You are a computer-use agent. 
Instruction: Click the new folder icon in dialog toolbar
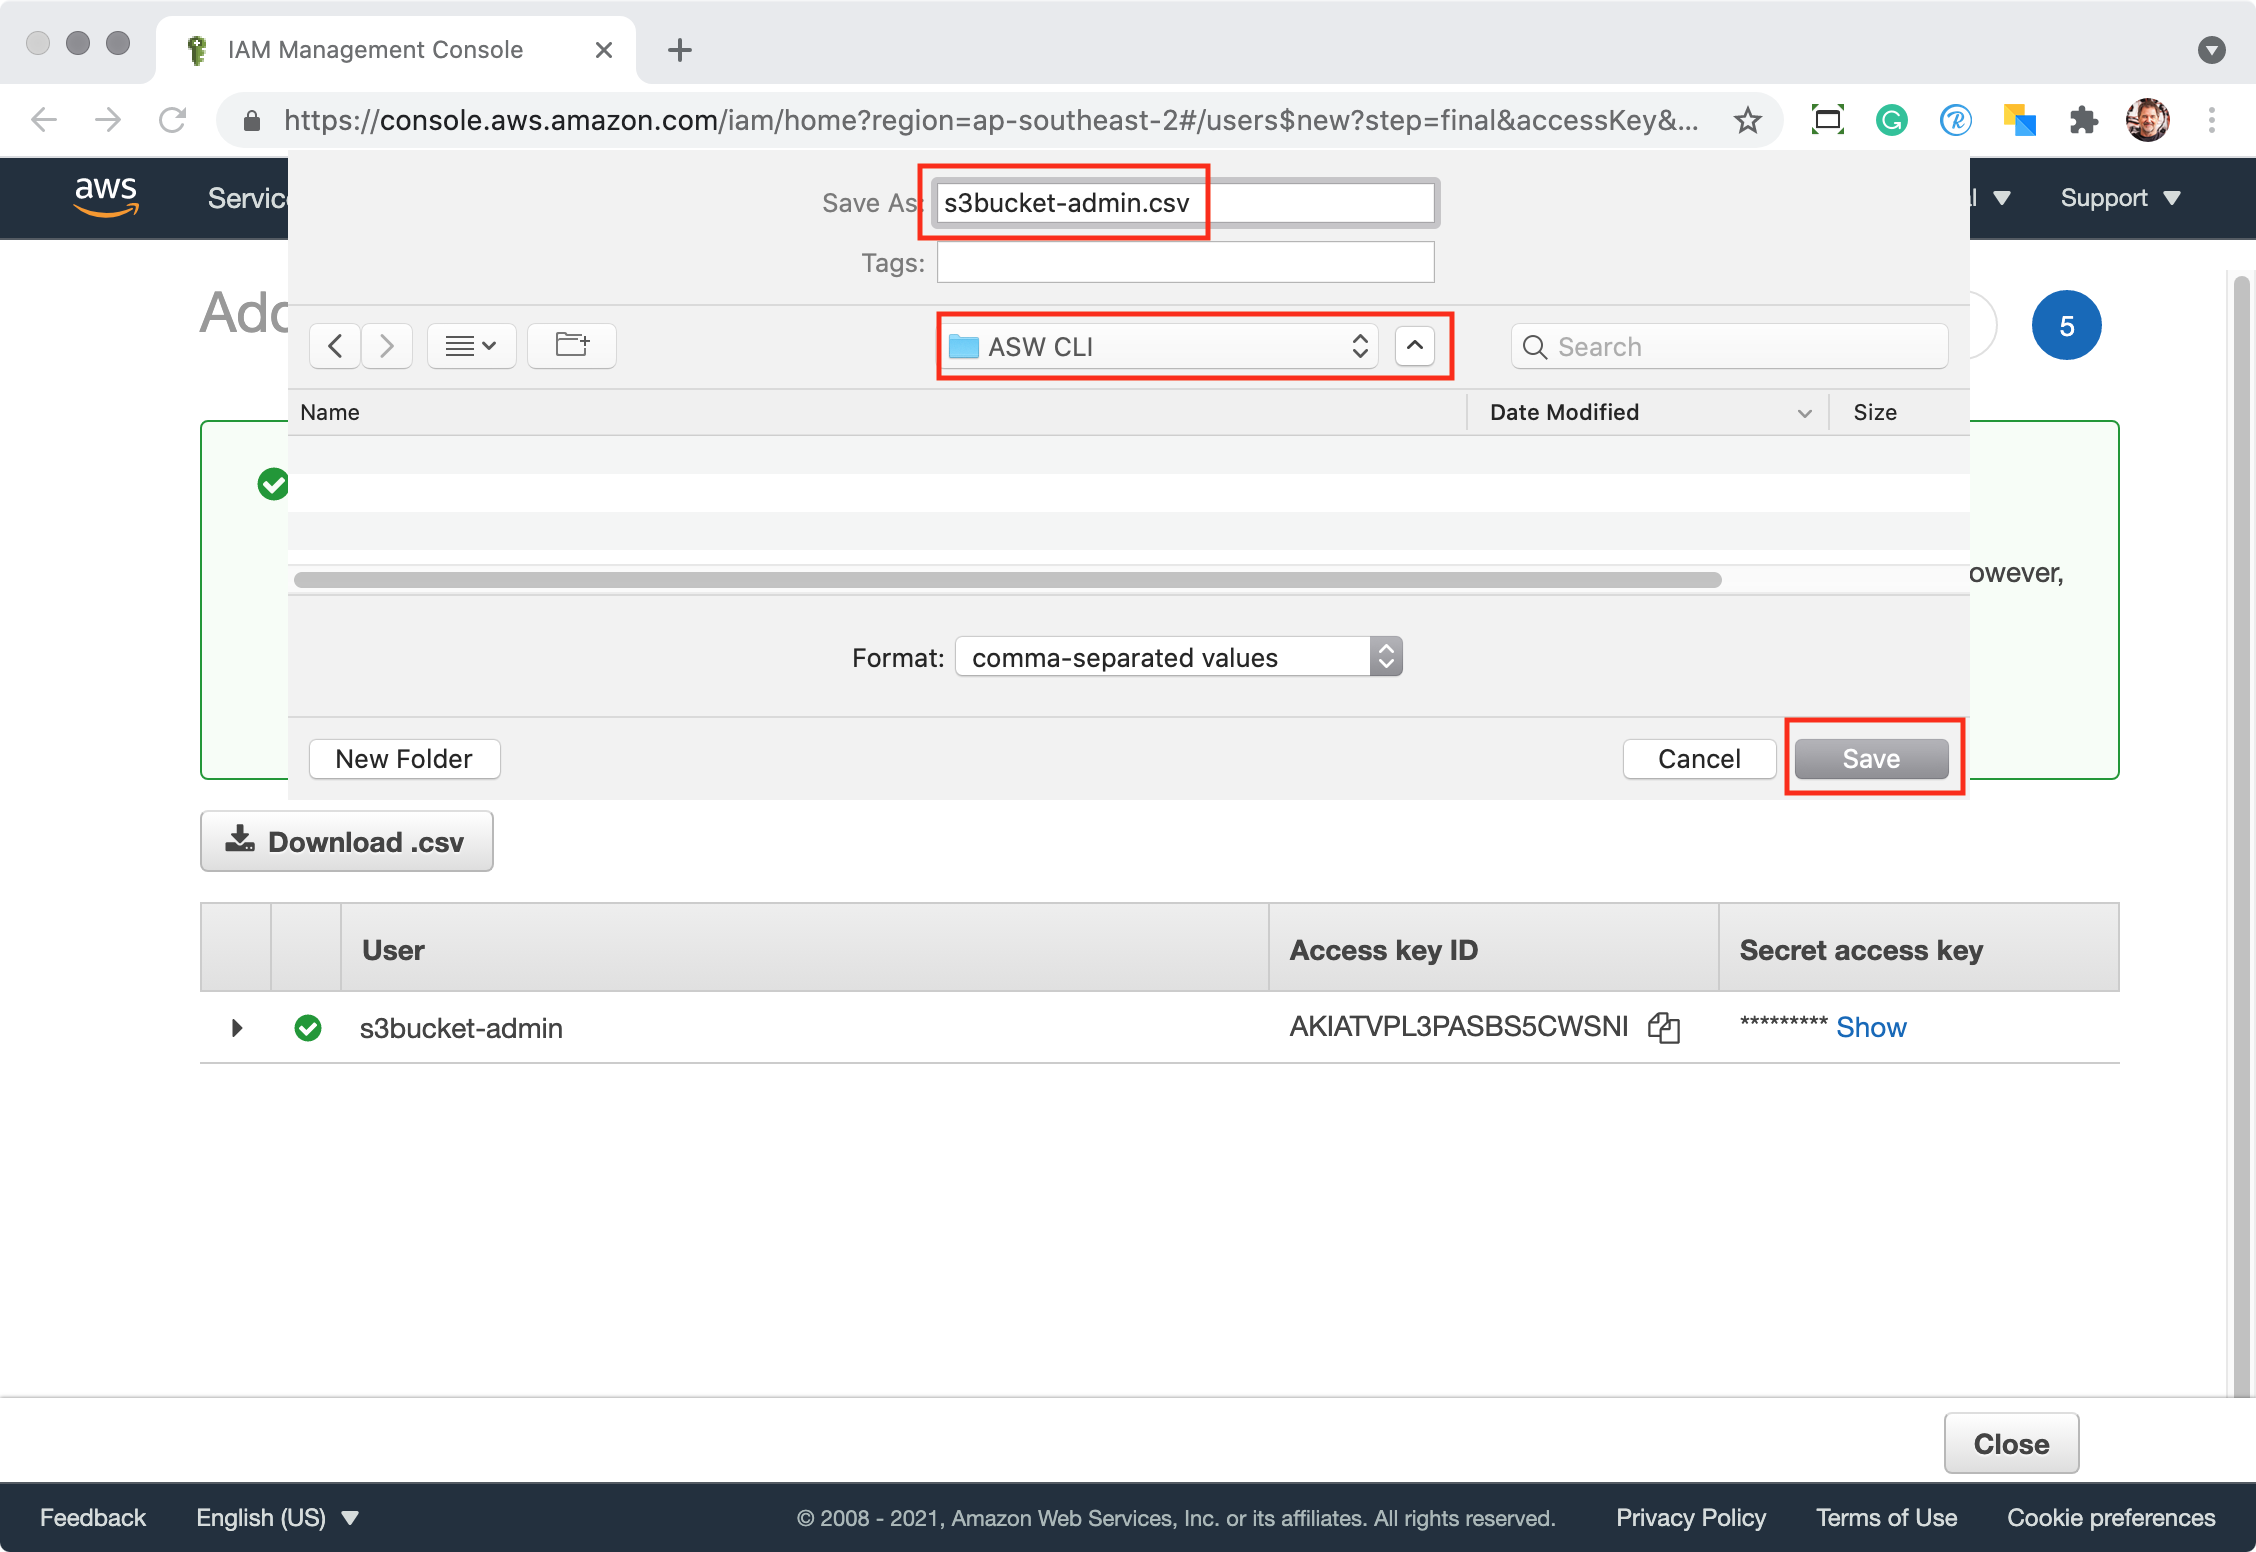pyautogui.click(x=572, y=346)
